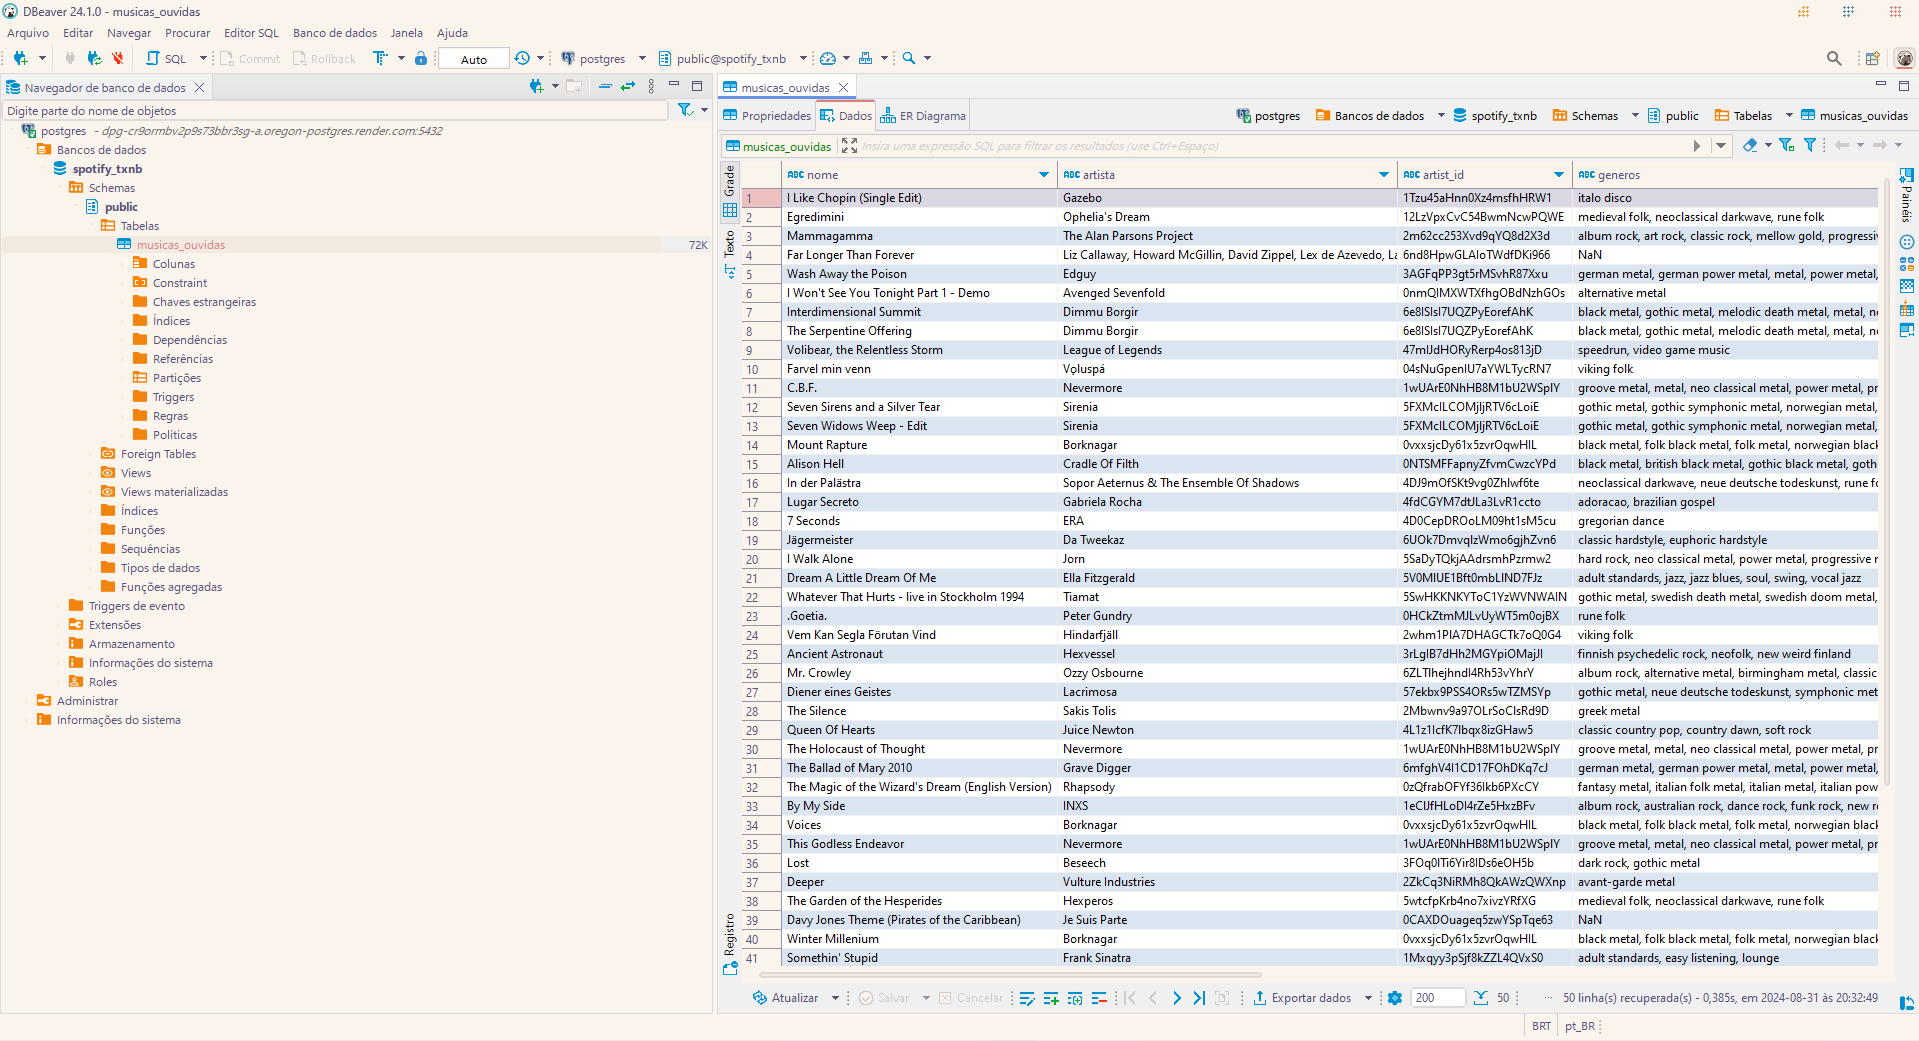Image resolution: width=1919 pixels, height=1041 pixels.
Task: Switch to the ER Diagrama tab
Action: [923, 116]
